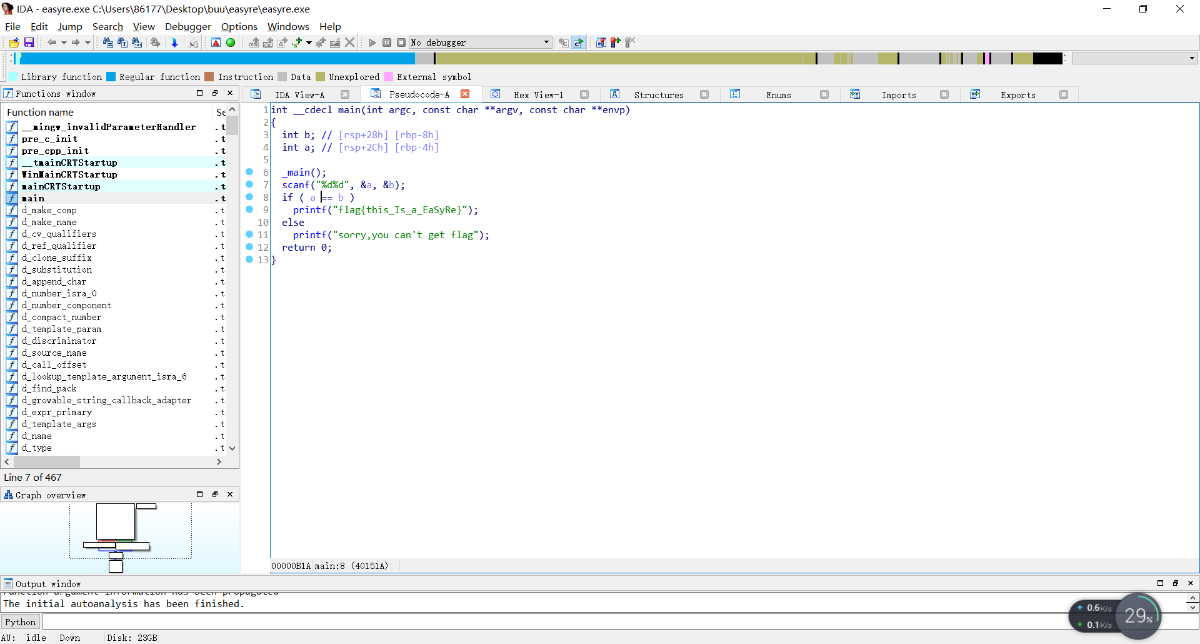
Task: Switch to the IDA View-A tab
Action: 299,95
